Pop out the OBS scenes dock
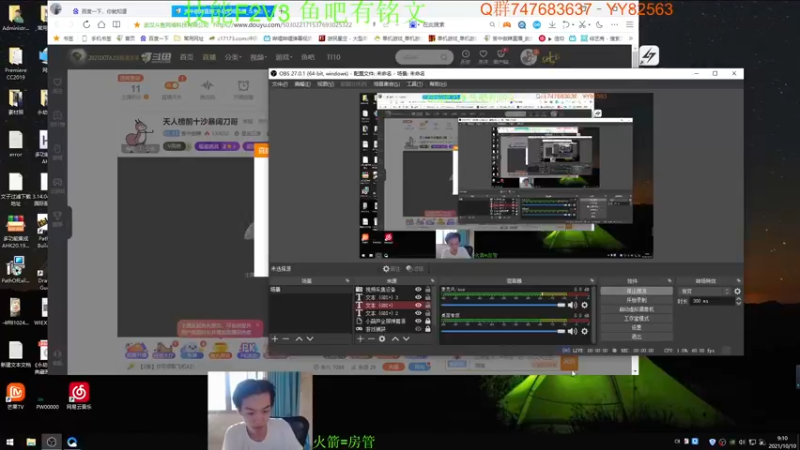Screen dimensions: 800x450 347,281
